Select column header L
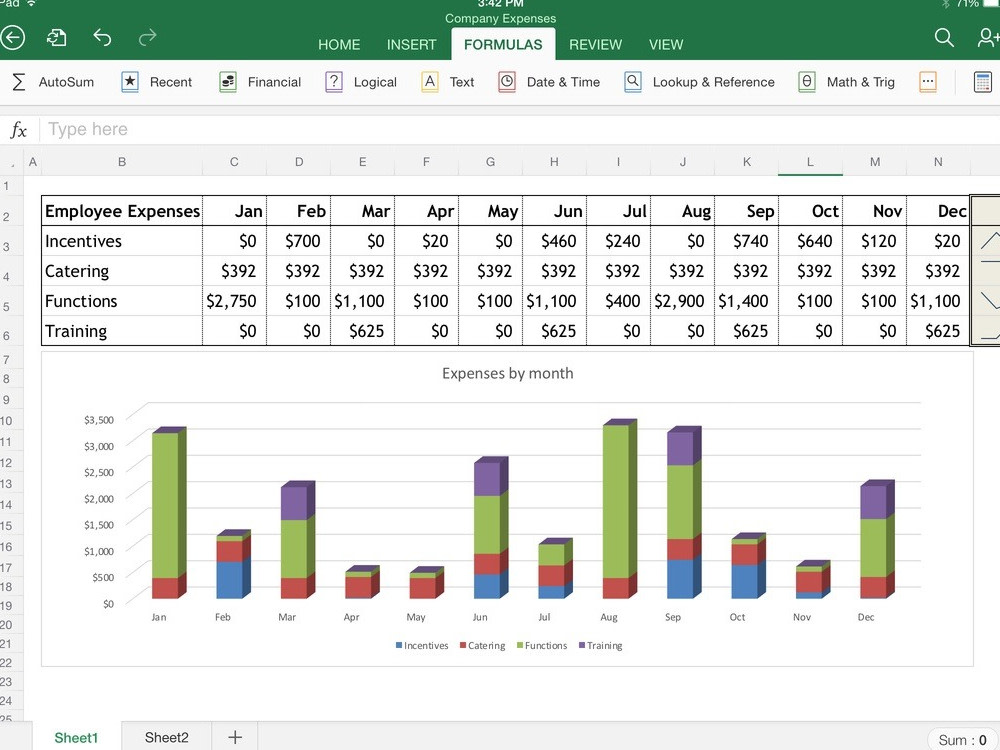This screenshot has height=750, width=1000. click(810, 162)
